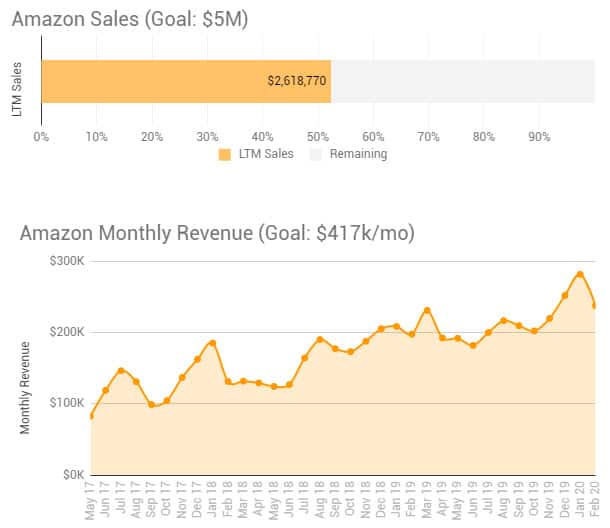Select the Jan 18 peak data point

pyautogui.click(x=213, y=343)
